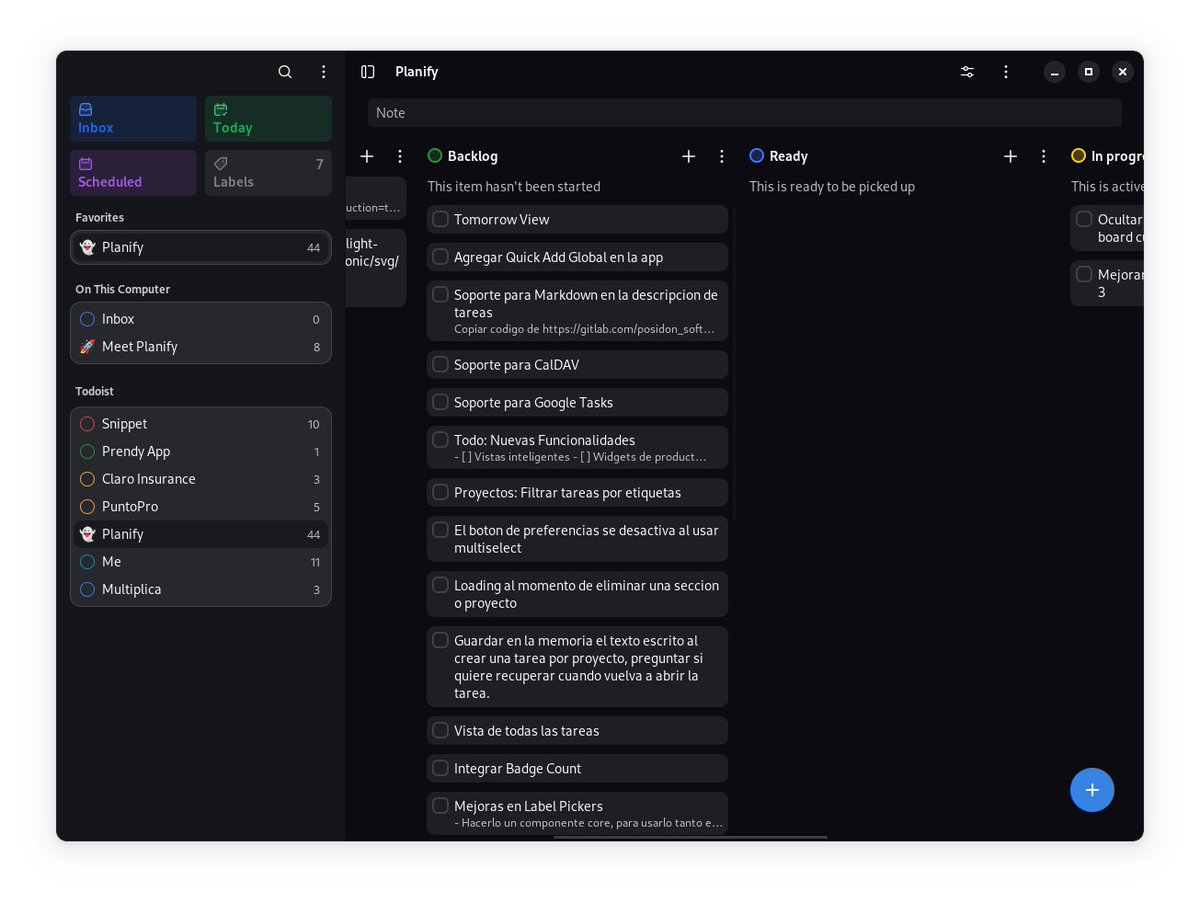Open view settings sliders icon
The width and height of the screenshot is (1200, 903).
[x=967, y=72]
